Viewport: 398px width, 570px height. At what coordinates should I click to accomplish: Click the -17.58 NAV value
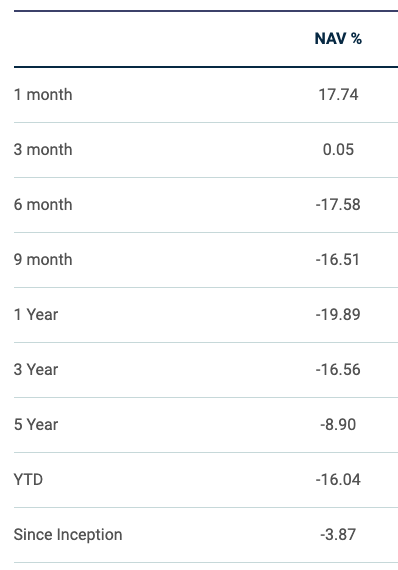338,204
